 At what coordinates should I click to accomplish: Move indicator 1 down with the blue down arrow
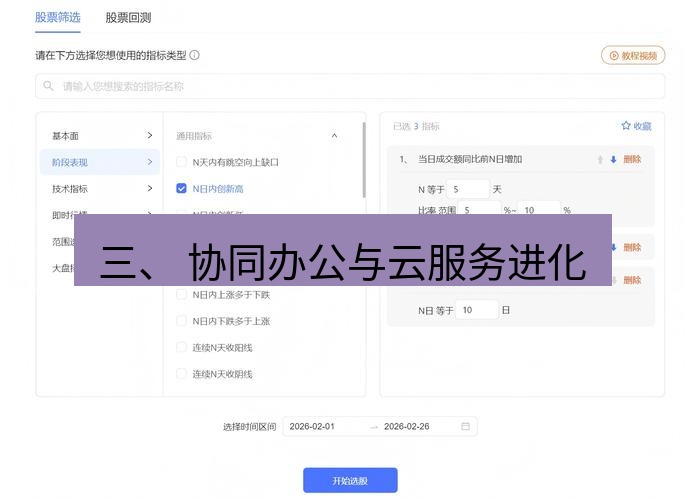613,159
